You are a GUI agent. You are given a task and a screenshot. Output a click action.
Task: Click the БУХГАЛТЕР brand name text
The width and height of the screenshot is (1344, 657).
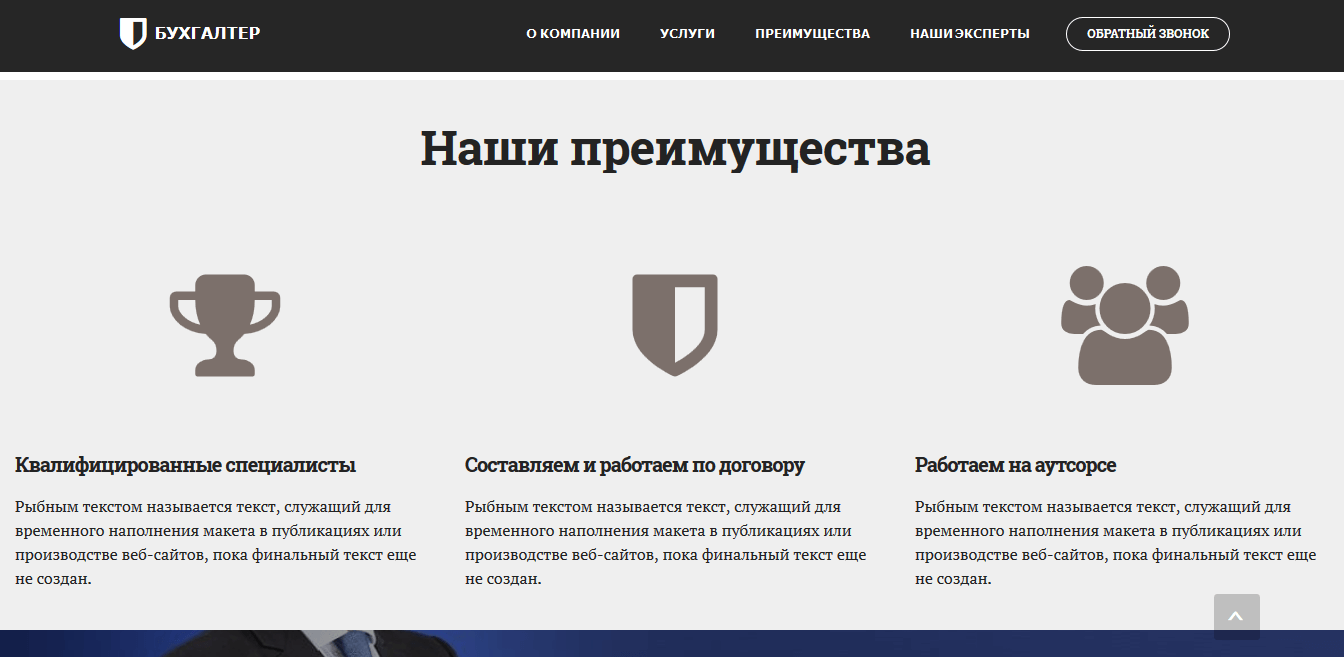pos(208,34)
